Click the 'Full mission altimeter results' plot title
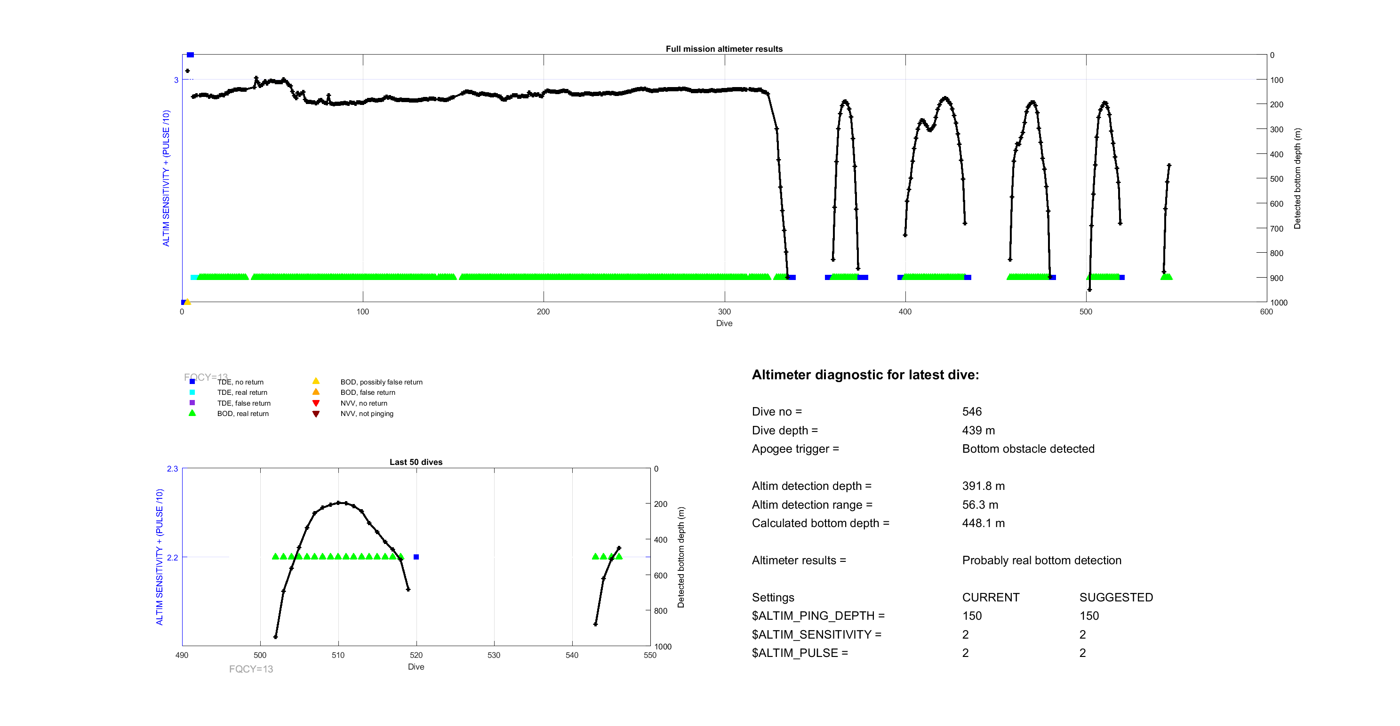Viewport: 1400px width, 726px height. pyautogui.click(x=724, y=49)
